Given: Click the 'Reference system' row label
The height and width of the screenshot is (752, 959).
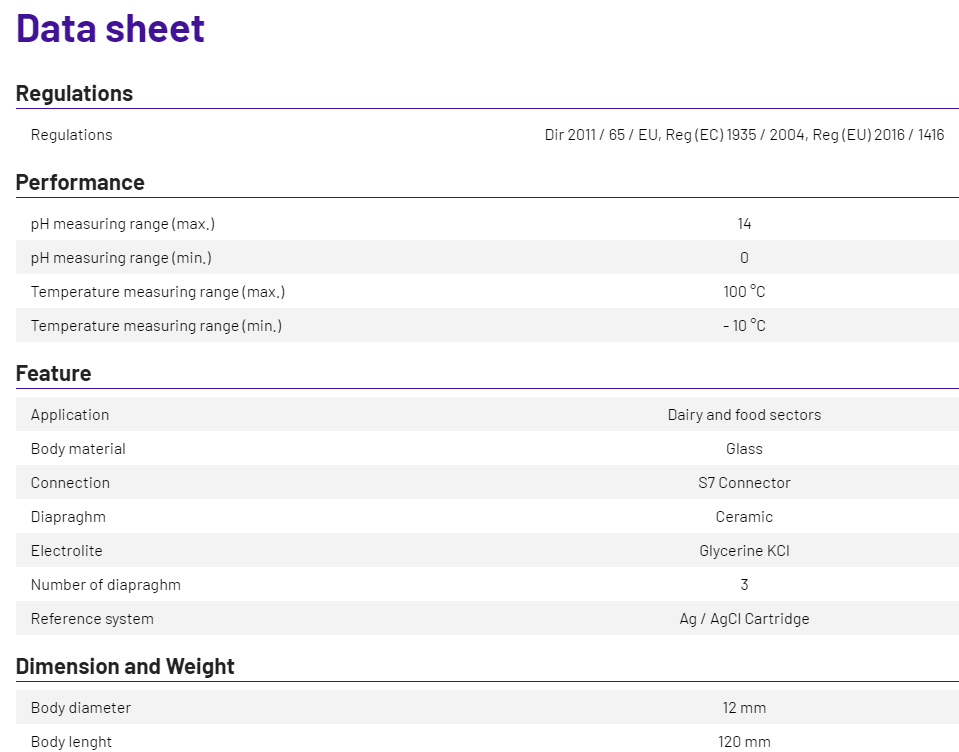Looking at the screenshot, I should (x=92, y=619).
